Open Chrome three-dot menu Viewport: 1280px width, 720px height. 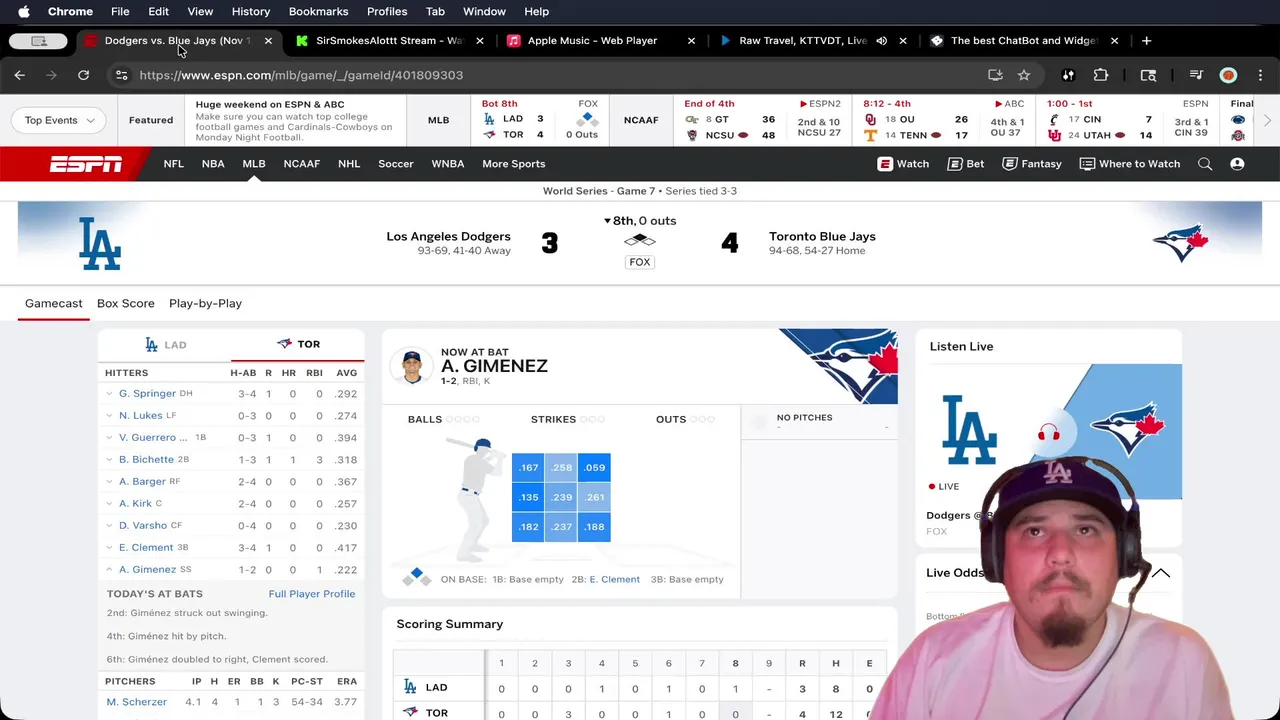(1260, 75)
